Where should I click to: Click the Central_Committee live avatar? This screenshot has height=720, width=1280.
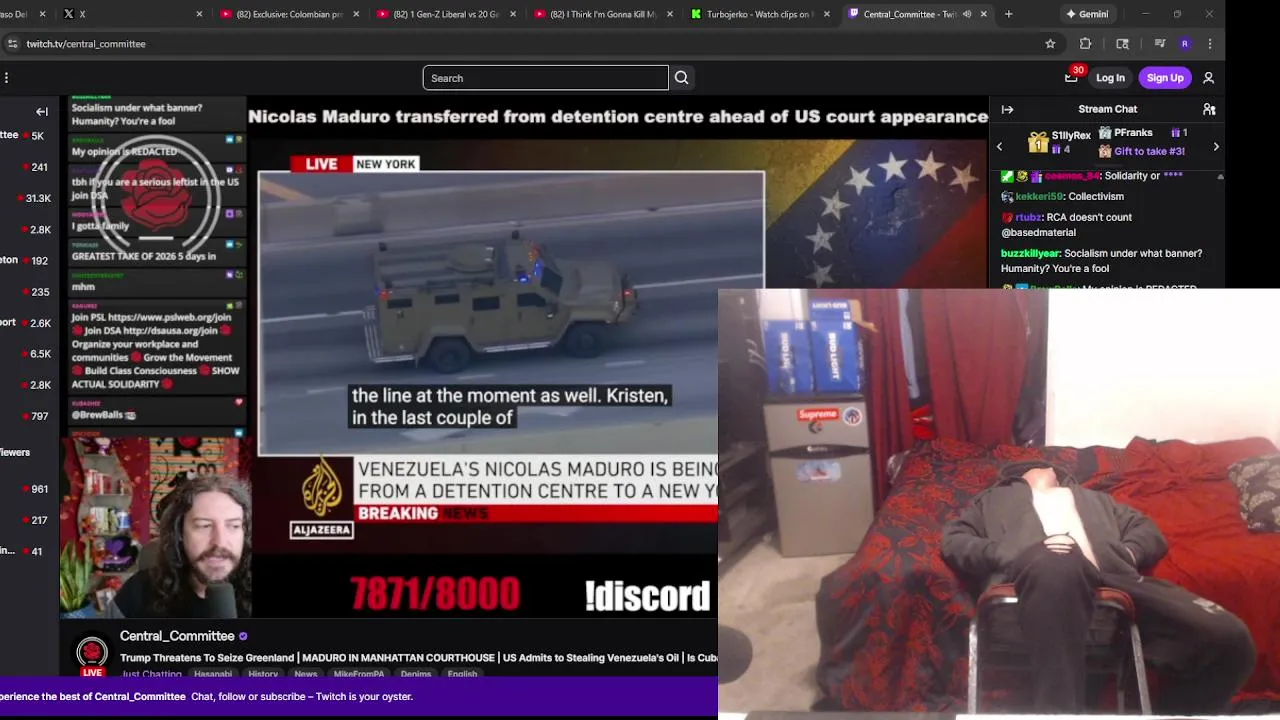(x=92, y=654)
